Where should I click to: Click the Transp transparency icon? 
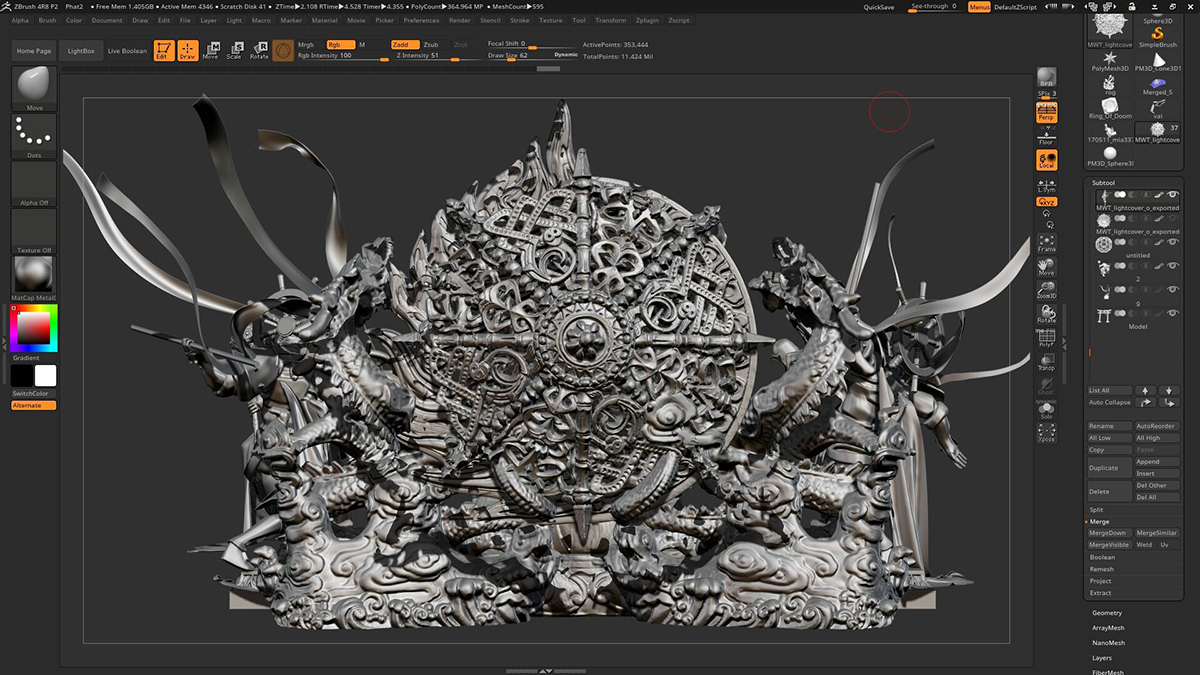(x=1046, y=362)
